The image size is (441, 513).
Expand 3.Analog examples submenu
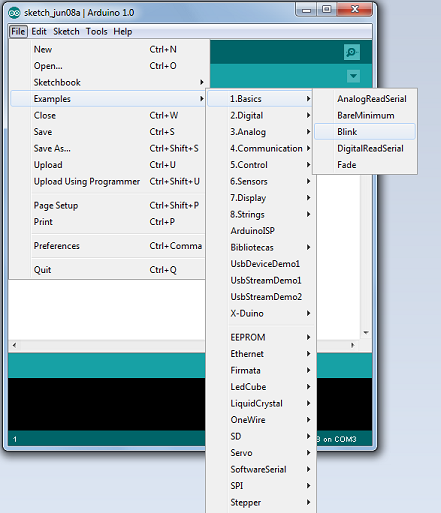(260, 132)
